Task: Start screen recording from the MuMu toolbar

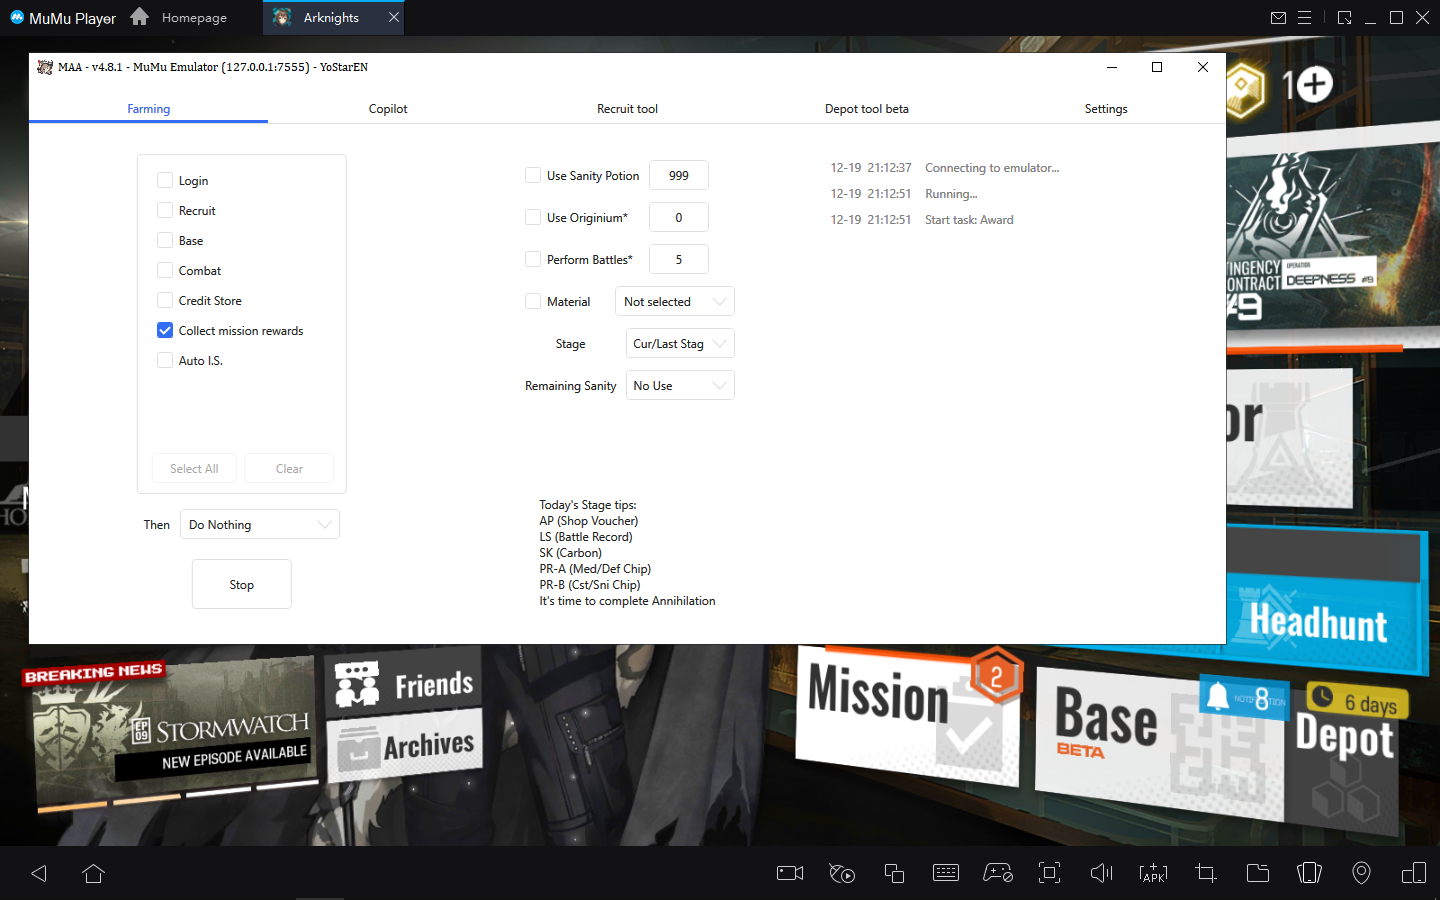Action: (x=789, y=873)
